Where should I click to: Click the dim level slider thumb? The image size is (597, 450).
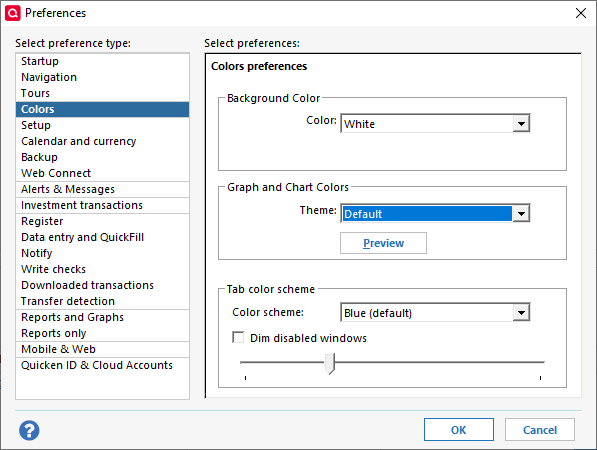click(330, 364)
